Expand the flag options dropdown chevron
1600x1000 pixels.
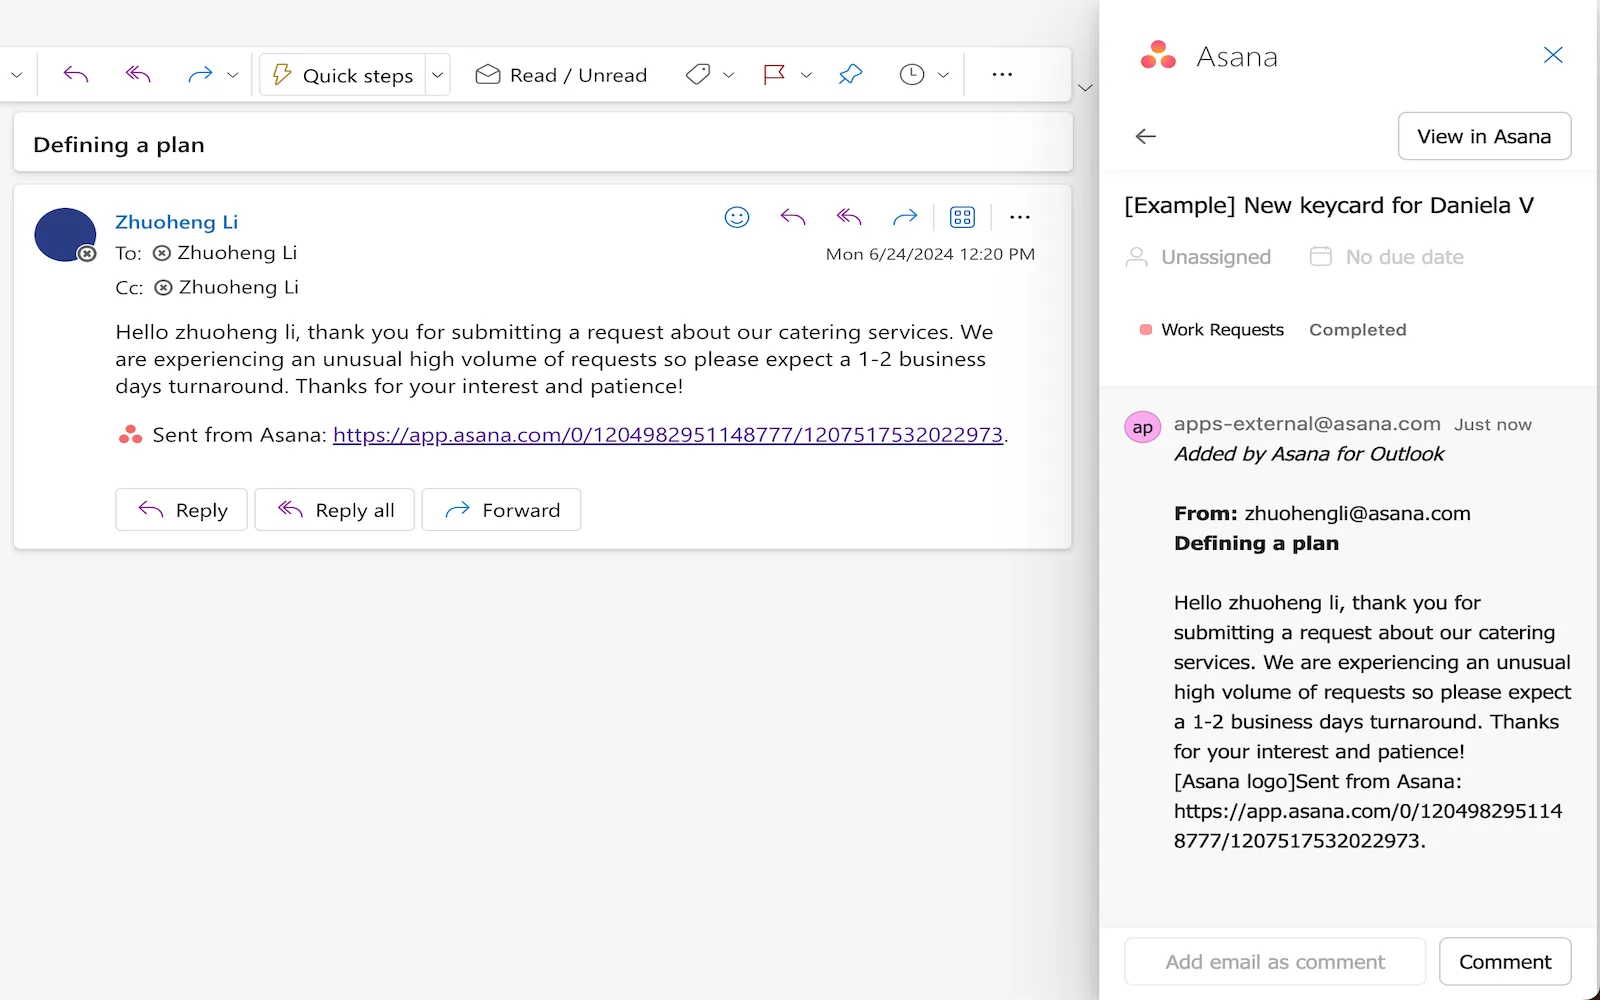[806, 75]
